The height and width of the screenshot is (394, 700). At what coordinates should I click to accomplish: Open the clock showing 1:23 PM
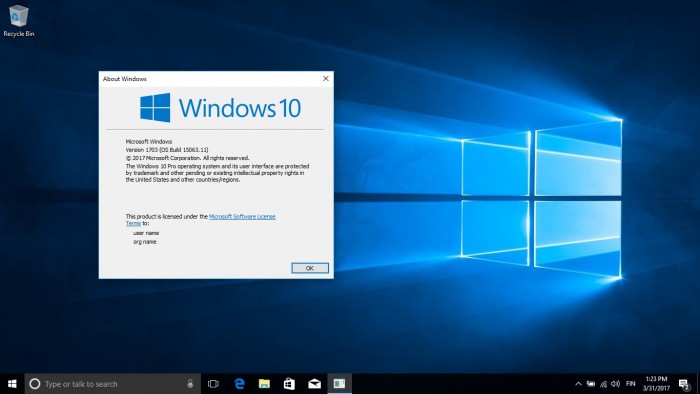click(x=656, y=384)
